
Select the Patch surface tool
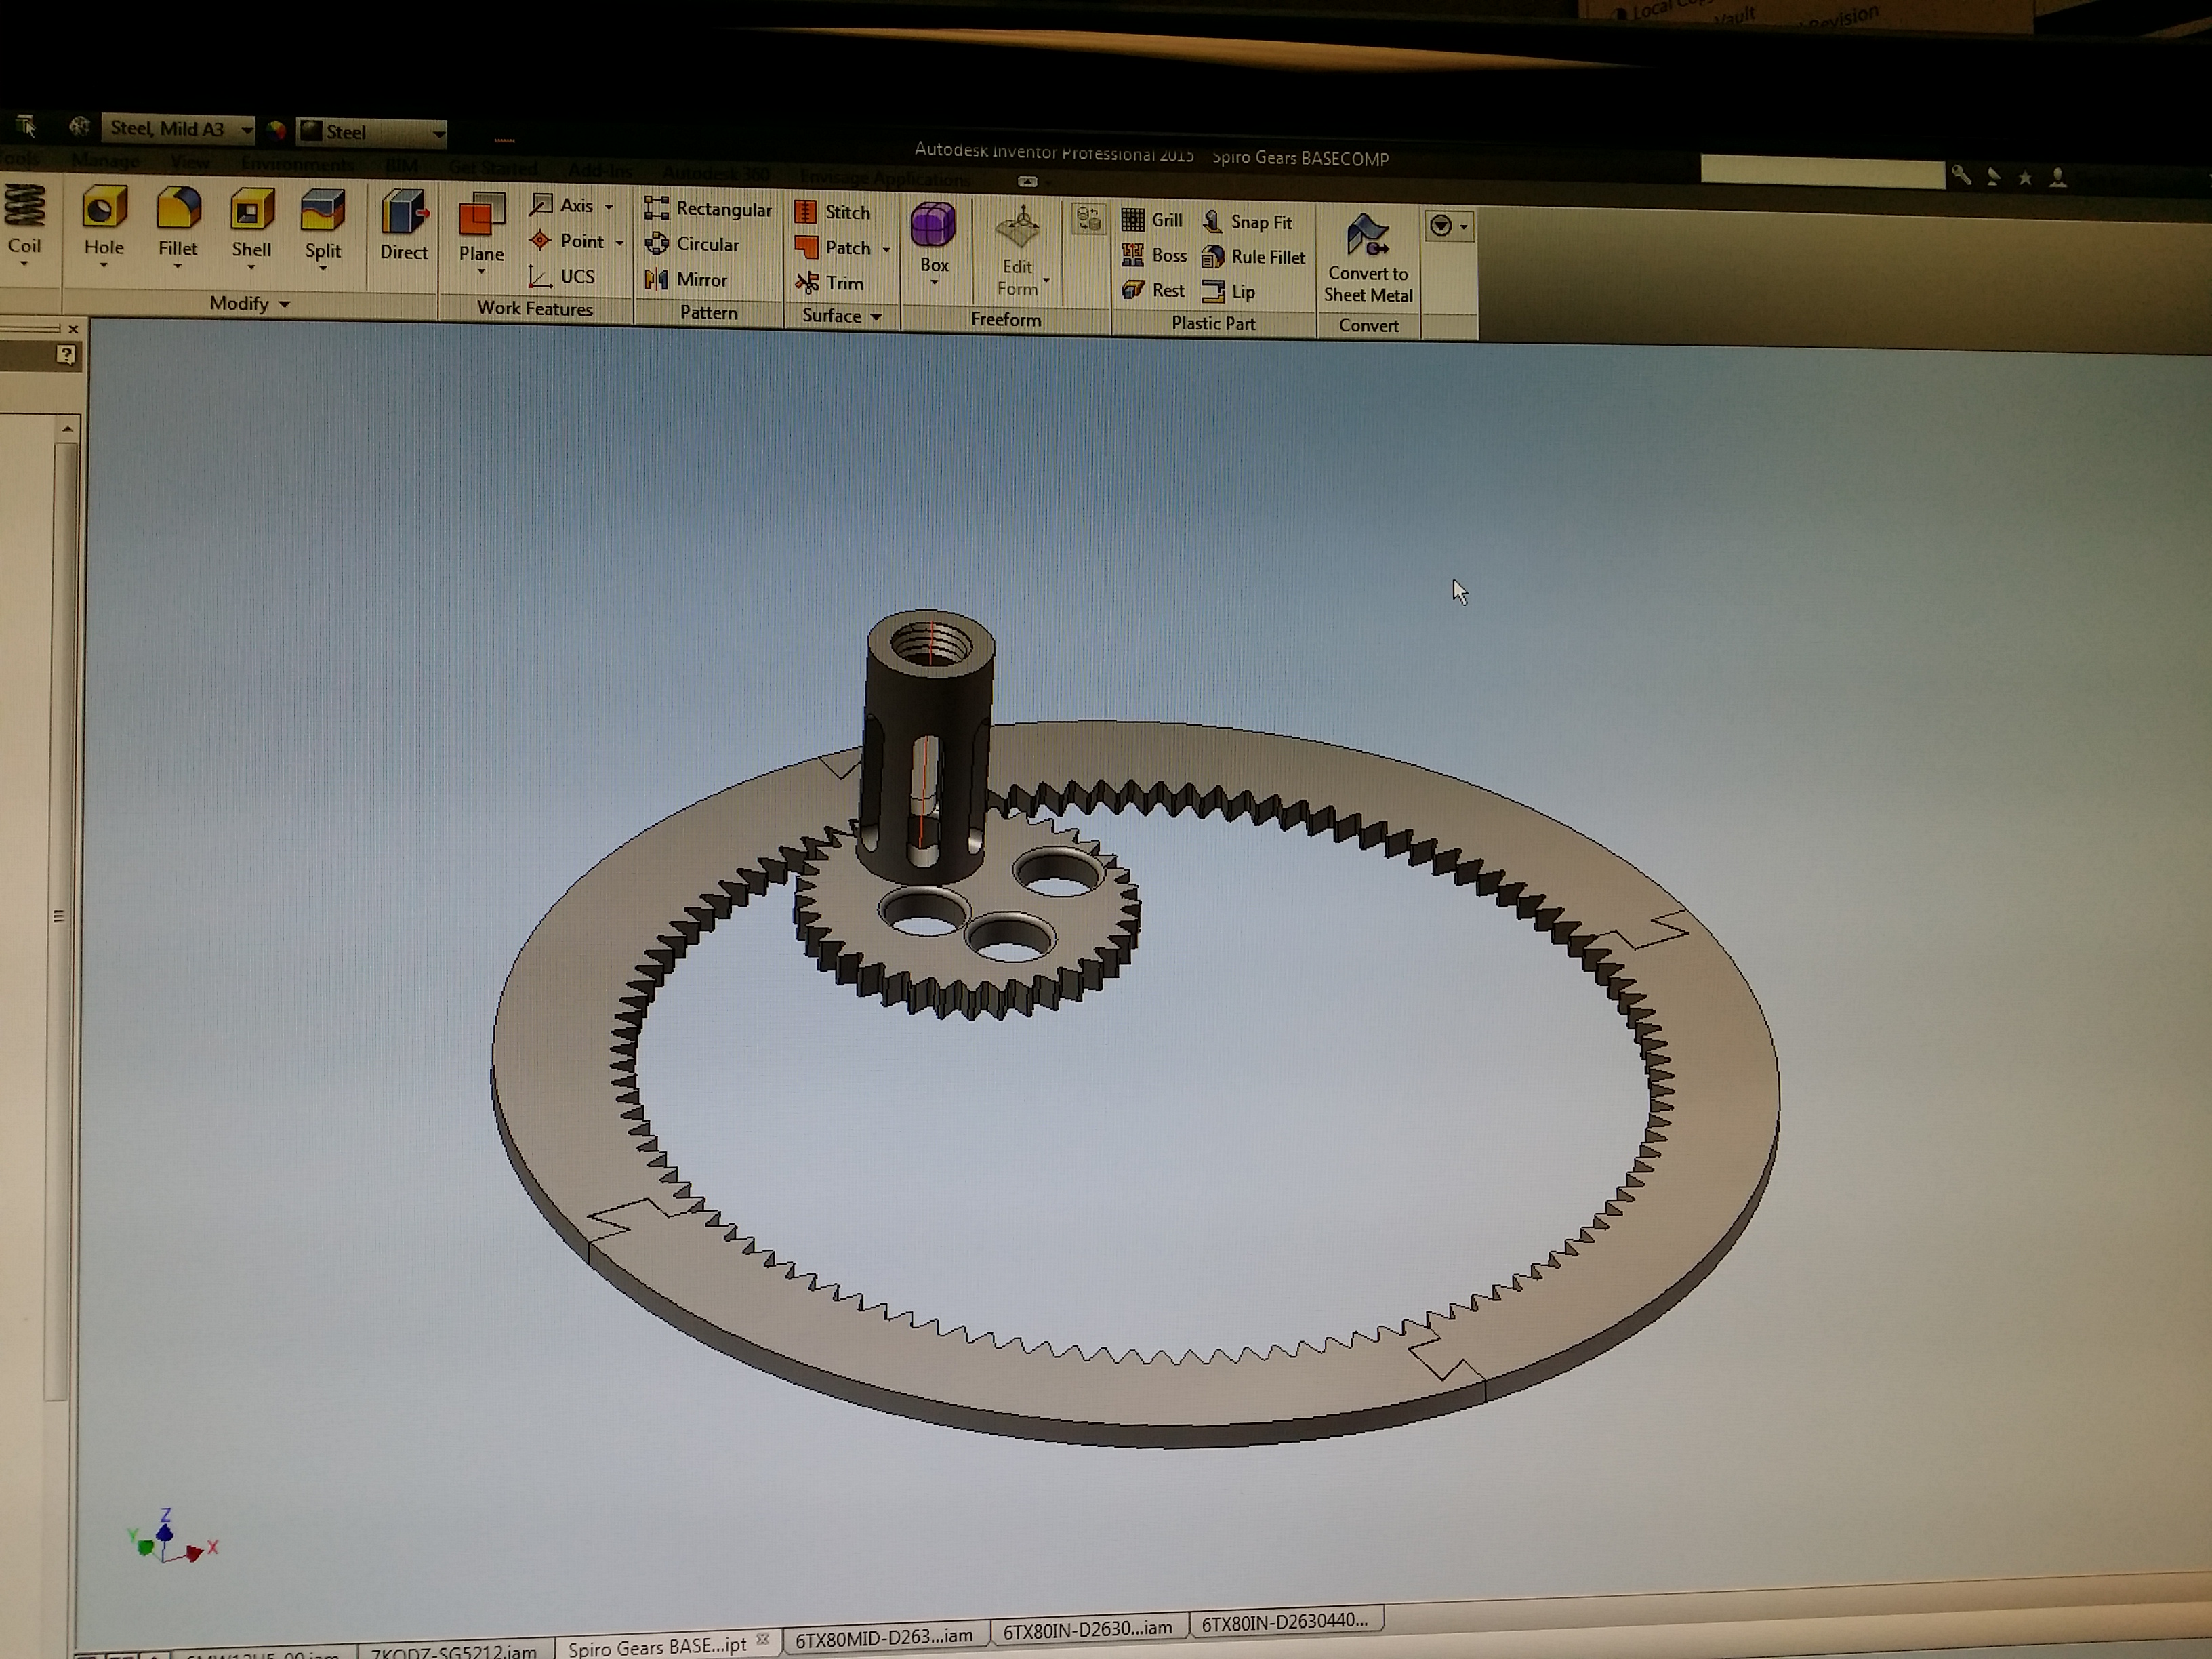point(834,247)
